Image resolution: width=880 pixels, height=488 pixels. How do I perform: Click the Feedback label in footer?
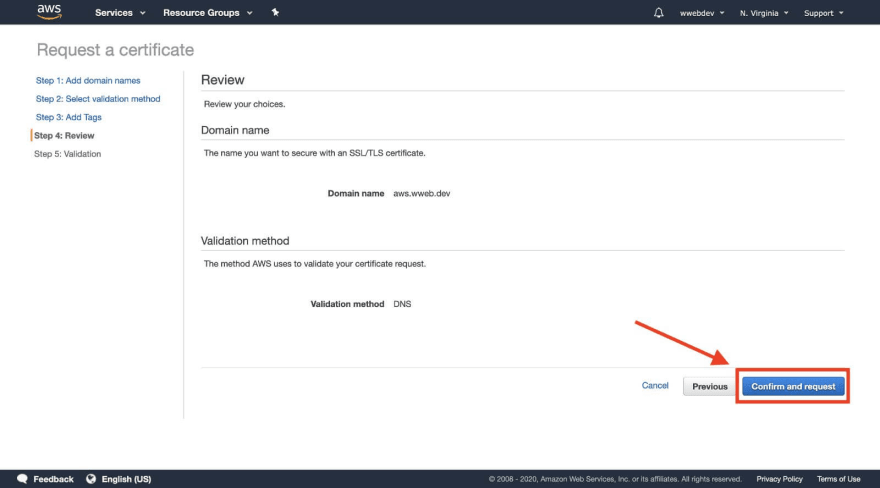53,479
